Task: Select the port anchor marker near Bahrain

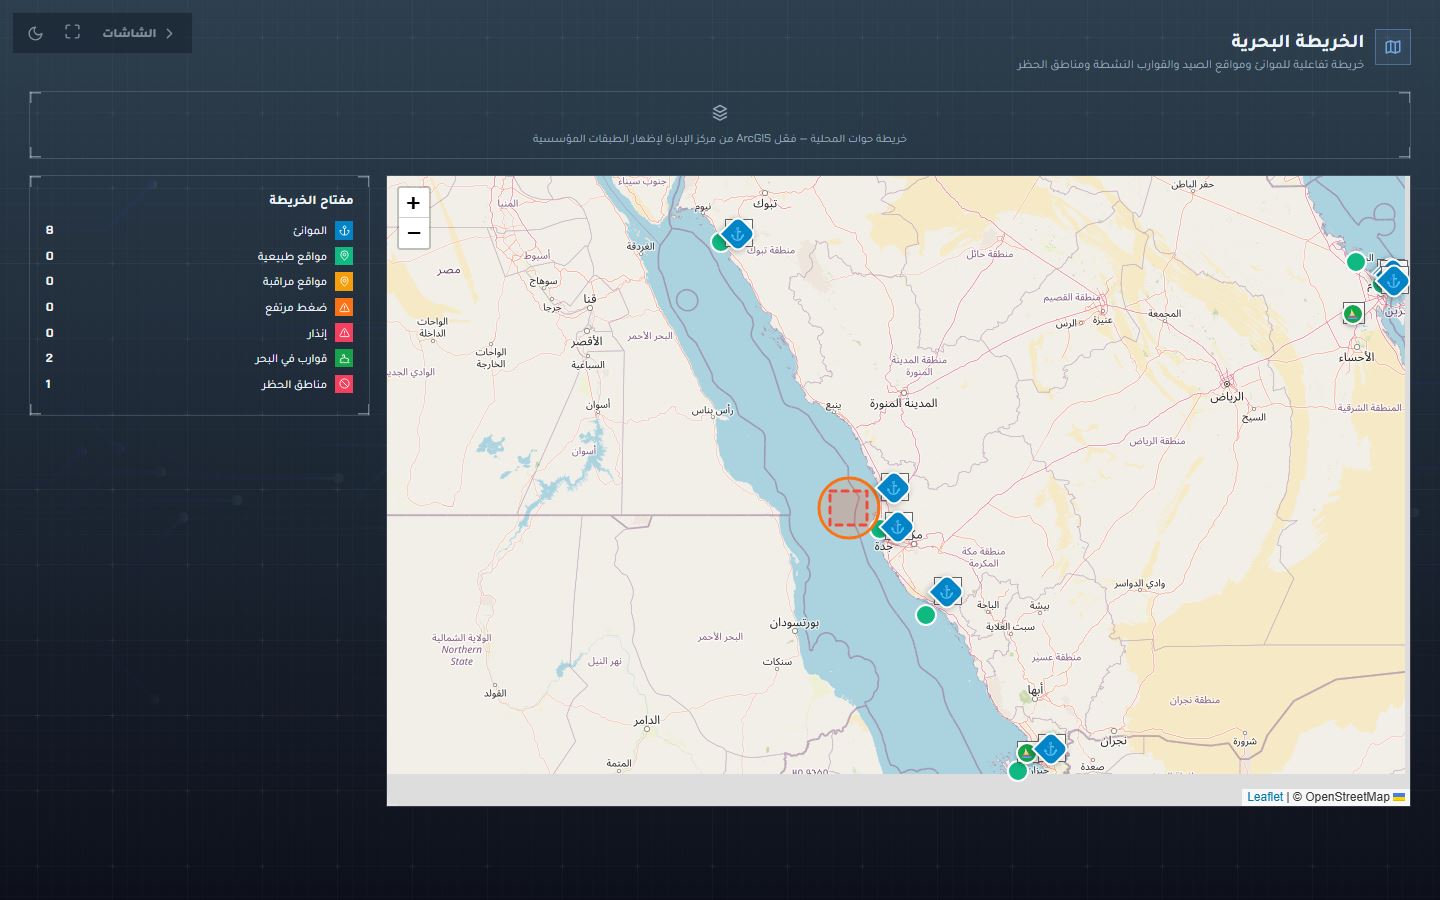Action: point(1393,281)
